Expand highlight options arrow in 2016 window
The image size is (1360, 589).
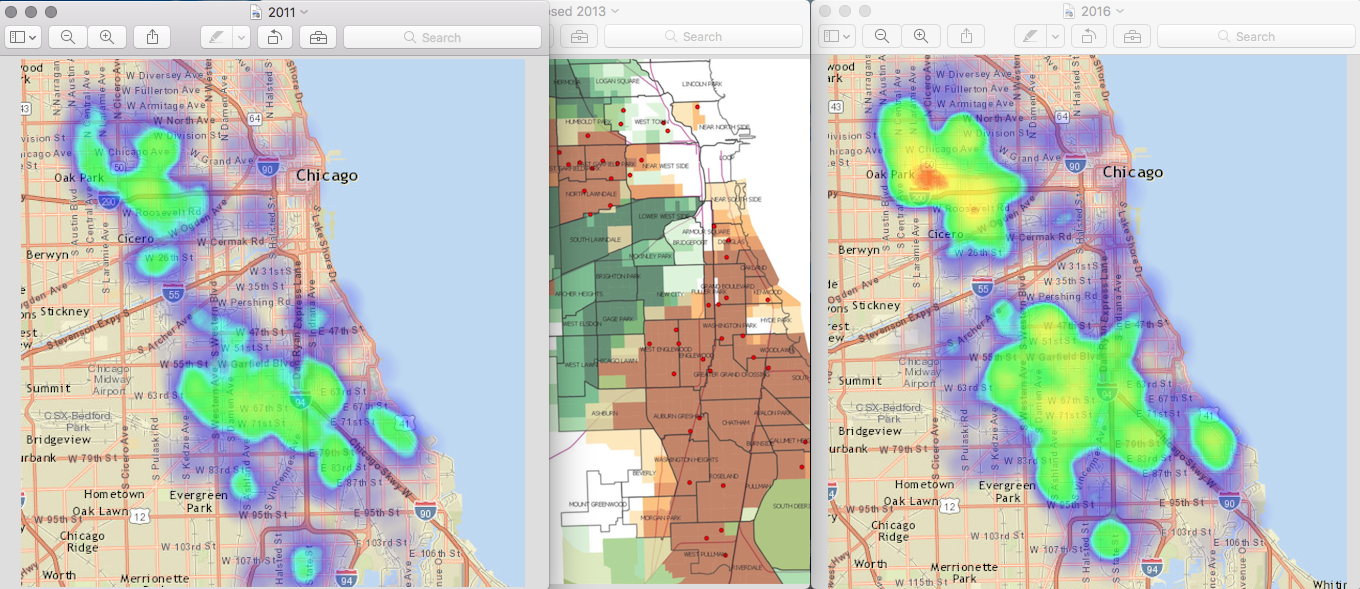pyautogui.click(x=1055, y=36)
